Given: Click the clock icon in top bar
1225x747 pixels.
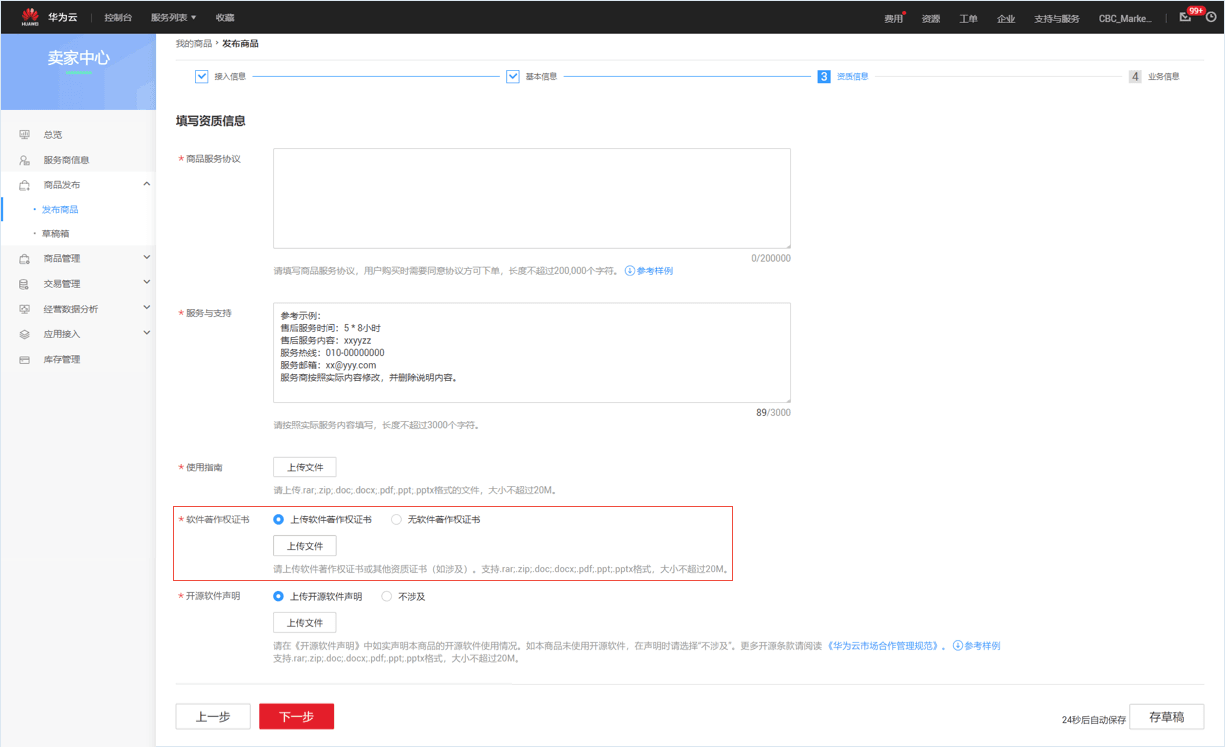Looking at the screenshot, I should pyautogui.click(x=1211, y=17).
